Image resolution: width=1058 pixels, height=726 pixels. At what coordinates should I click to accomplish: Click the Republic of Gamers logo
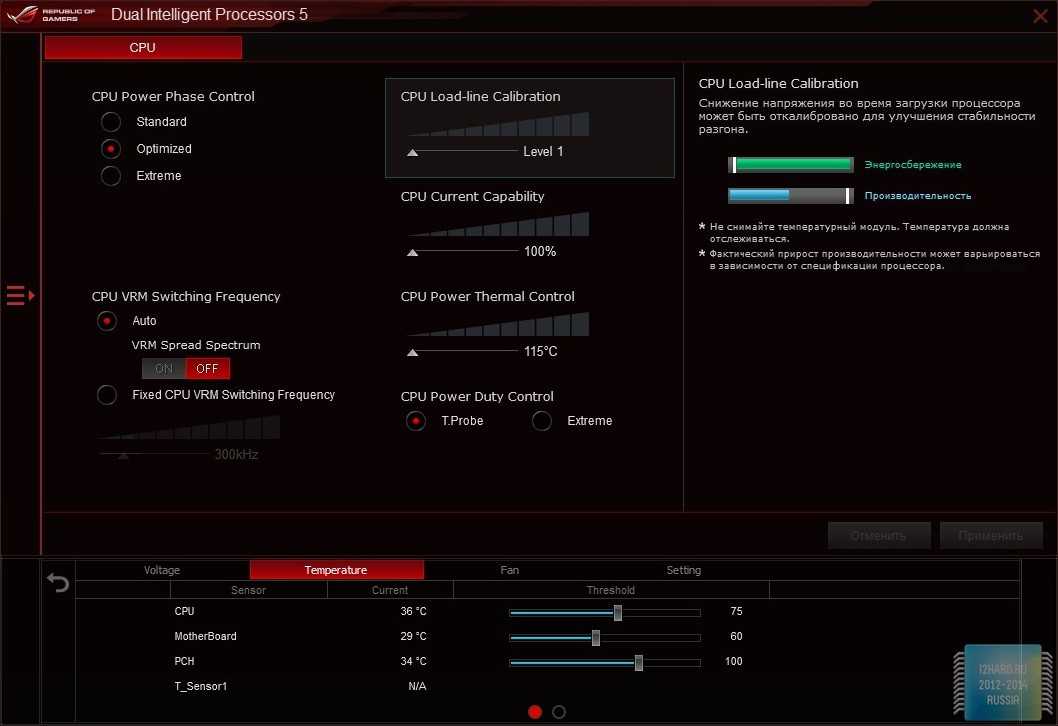point(50,15)
